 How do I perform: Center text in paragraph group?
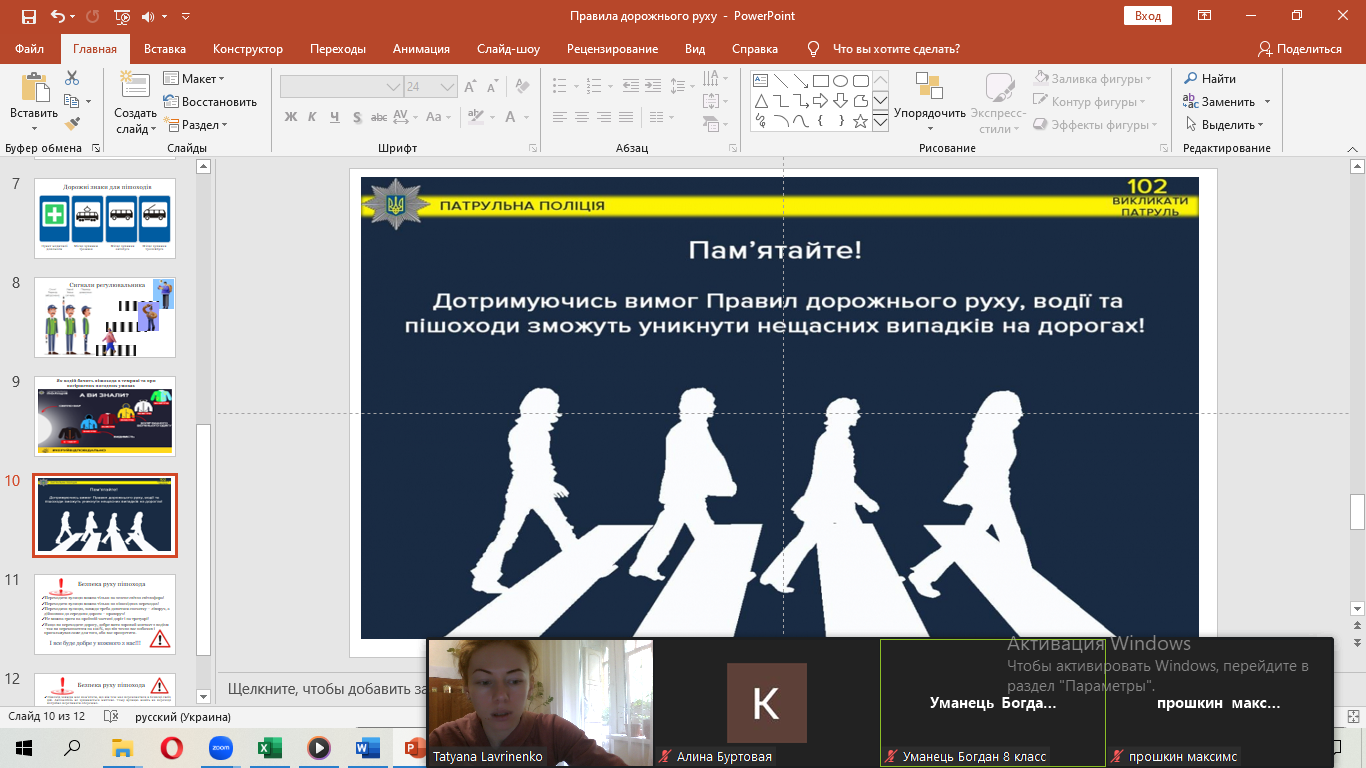582,116
